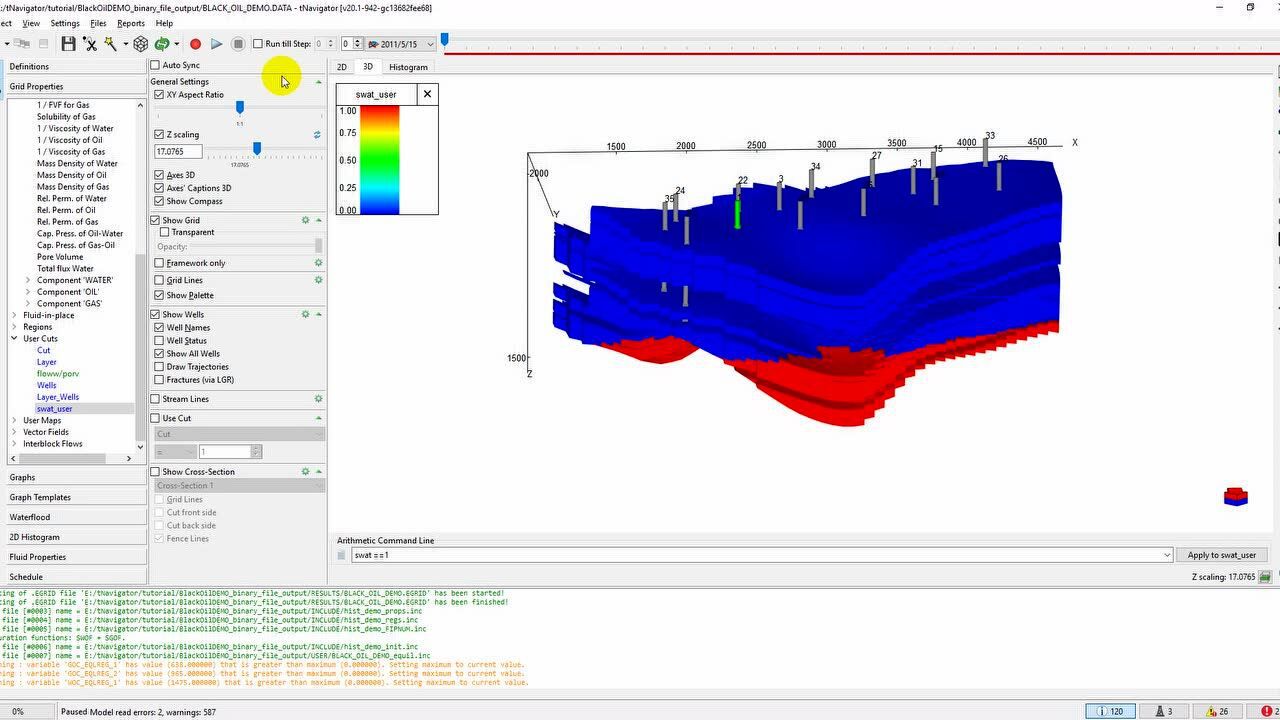Expand the Fluid-in-place tree node
This screenshot has width=1280, height=720.
tap(14, 315)
